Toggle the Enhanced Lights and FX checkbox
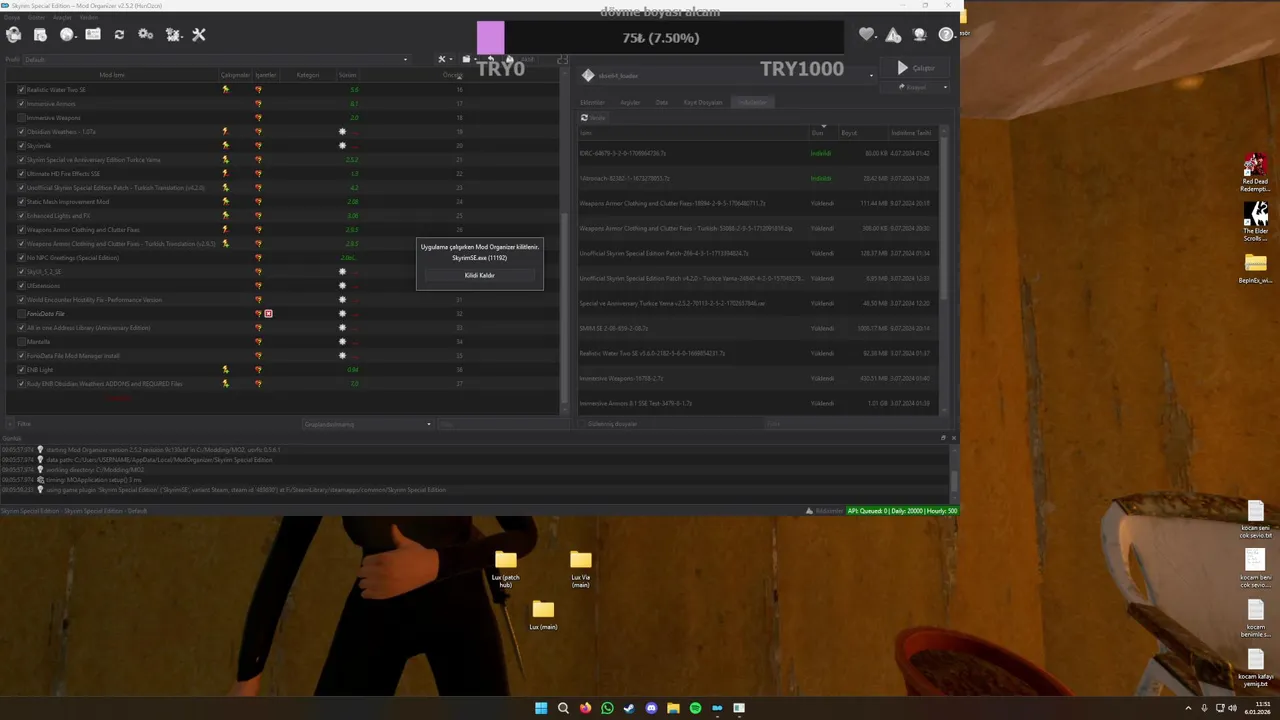The height and width of the screenshot is (720, 1280). [x=21, y=216]
